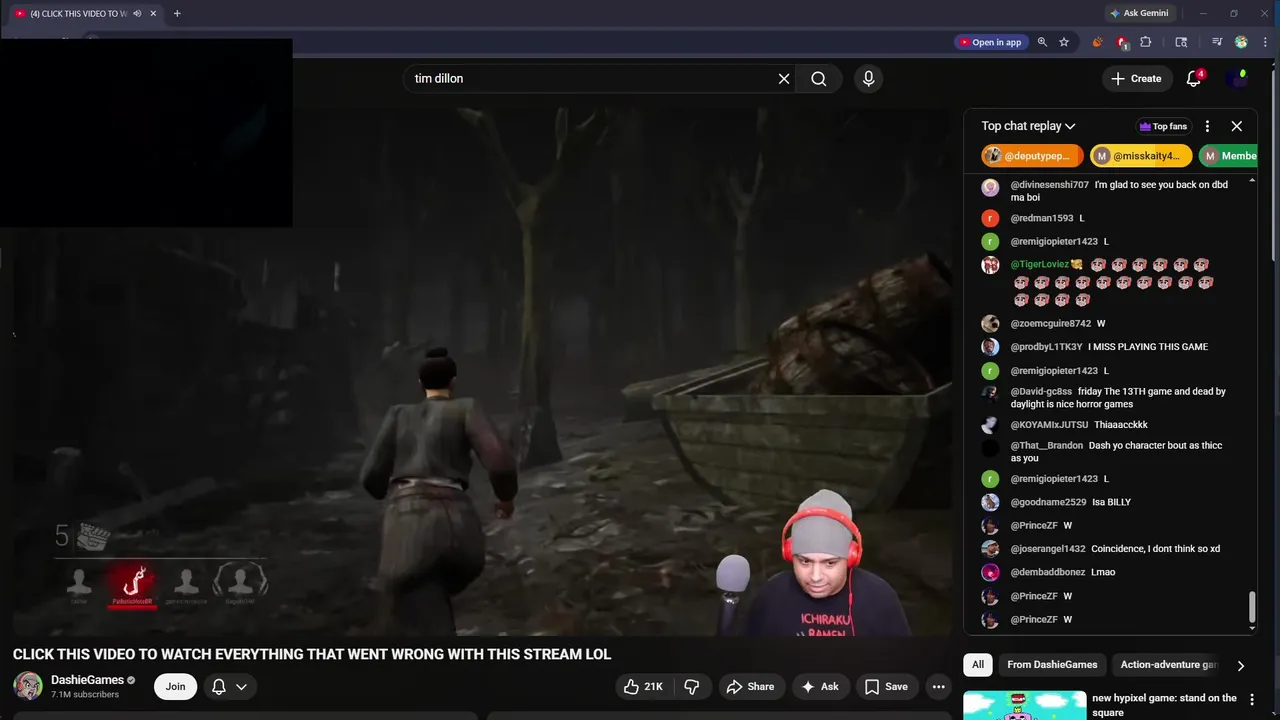Click @TigerLoviez username in chat
Screen dimensions: 1280x720
1040,264
